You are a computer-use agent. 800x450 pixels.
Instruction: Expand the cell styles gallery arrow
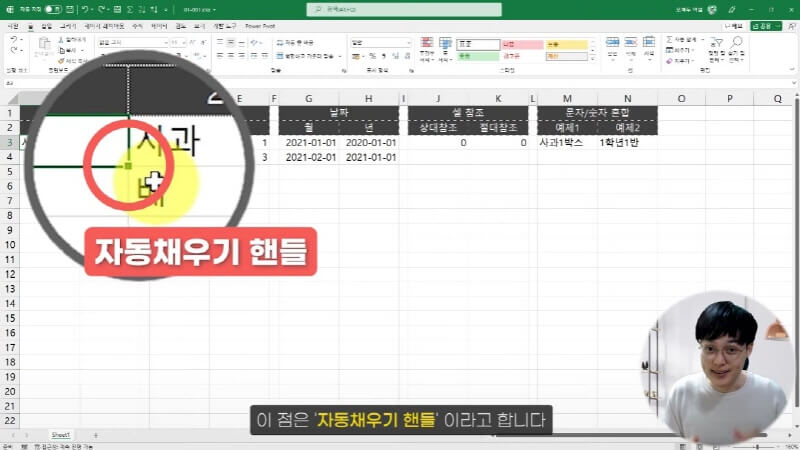[592, 58]
